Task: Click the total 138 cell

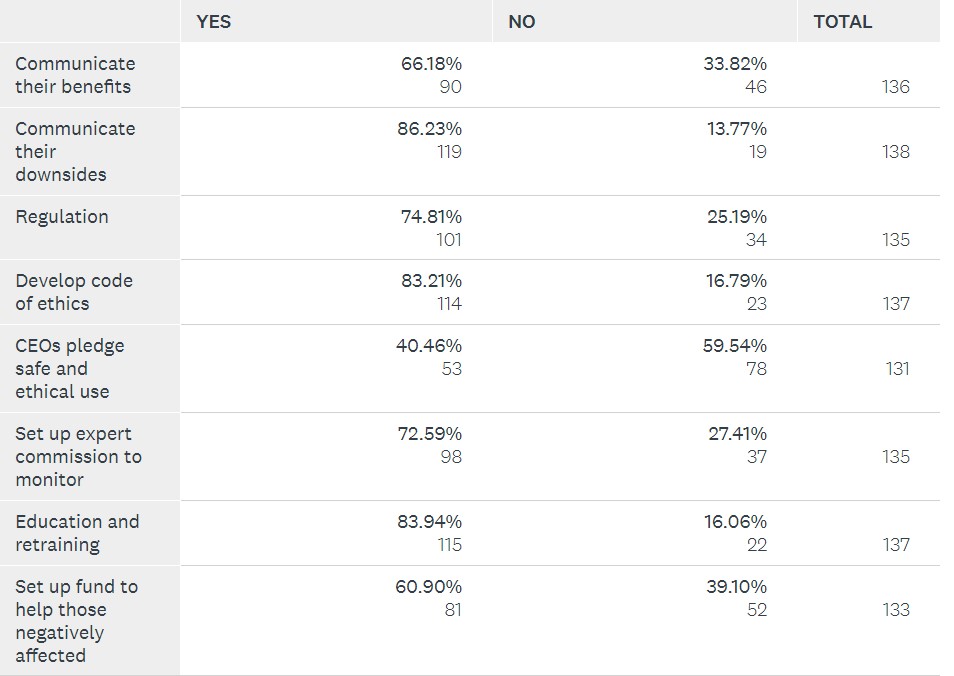Action: (x=896, y=152)
